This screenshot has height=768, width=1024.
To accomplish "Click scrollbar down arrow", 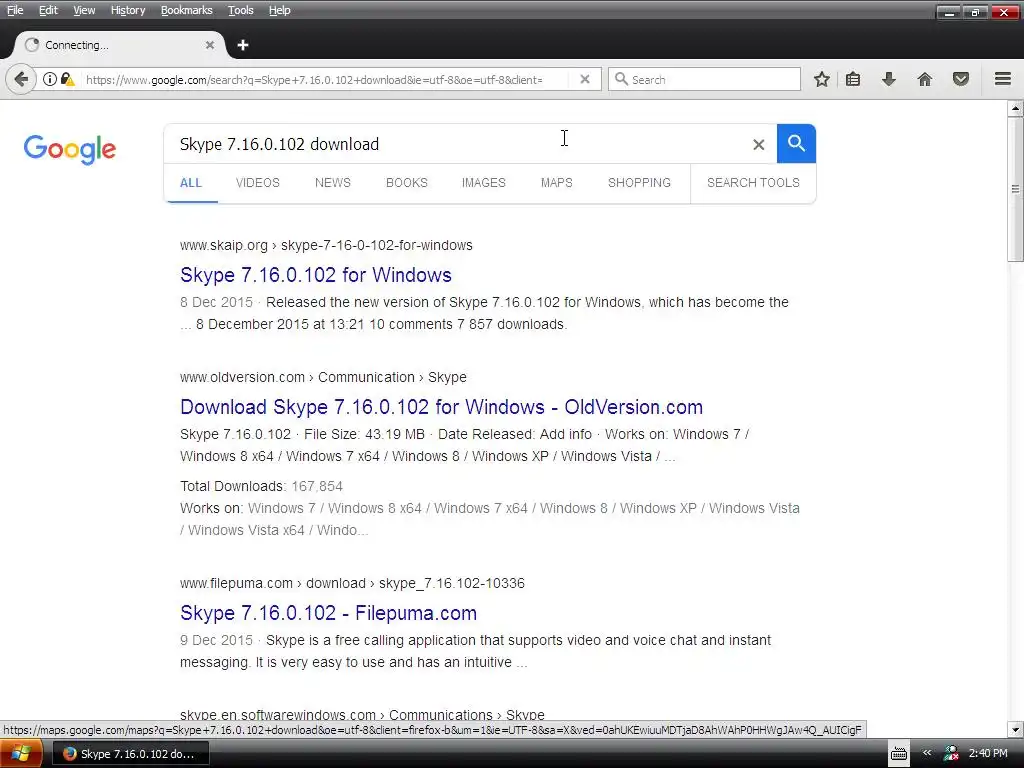I will [1015, 729].
